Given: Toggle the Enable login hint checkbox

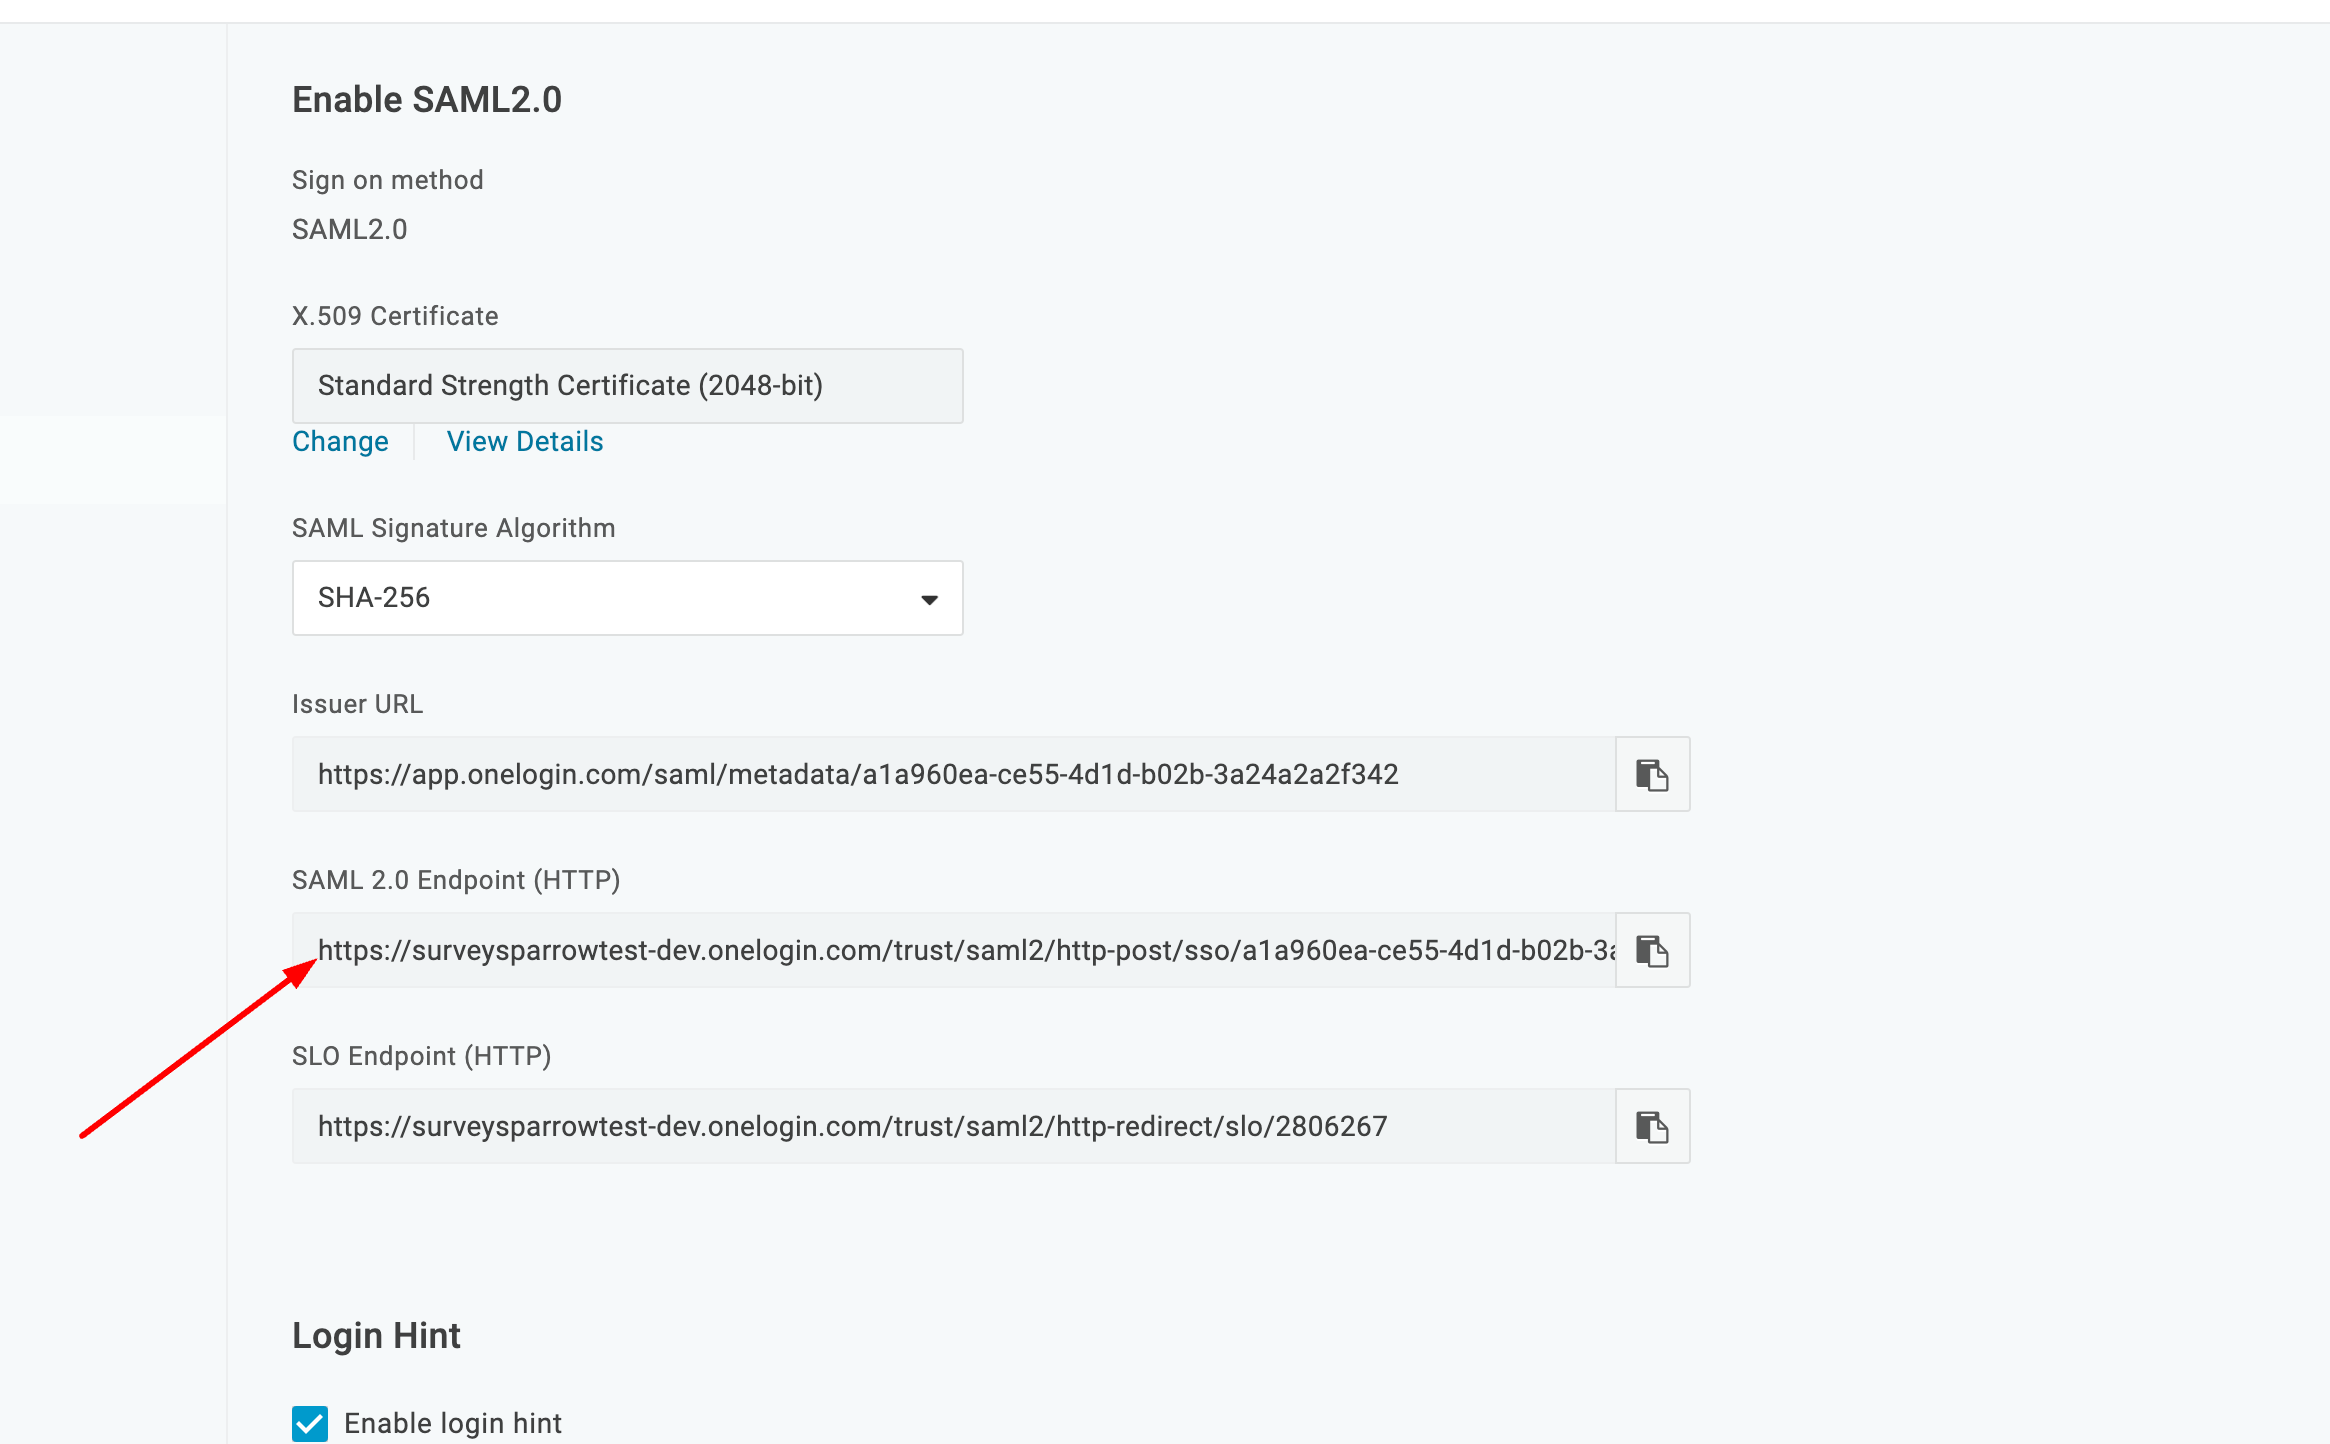Looking at the screenshot, I should click(x=310, y=1423).
